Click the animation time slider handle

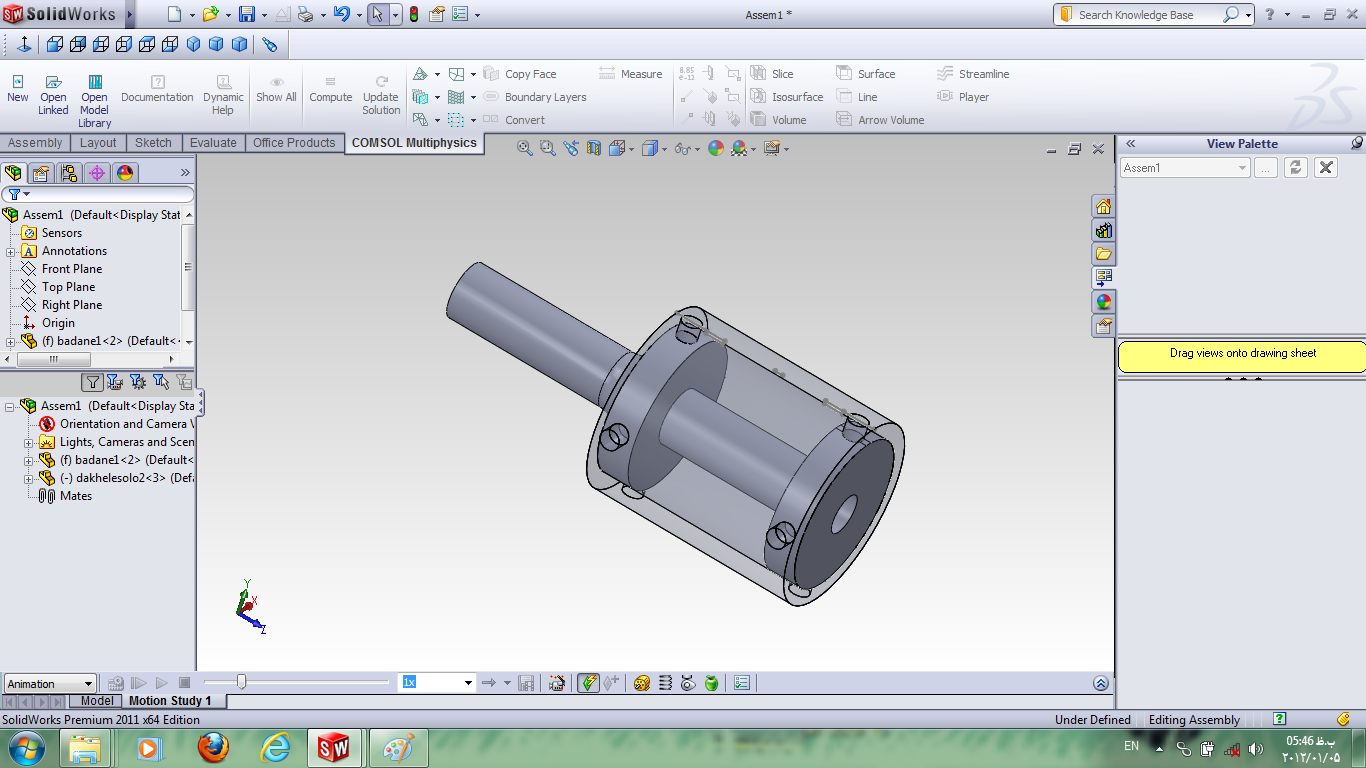(x=241, y=682)
